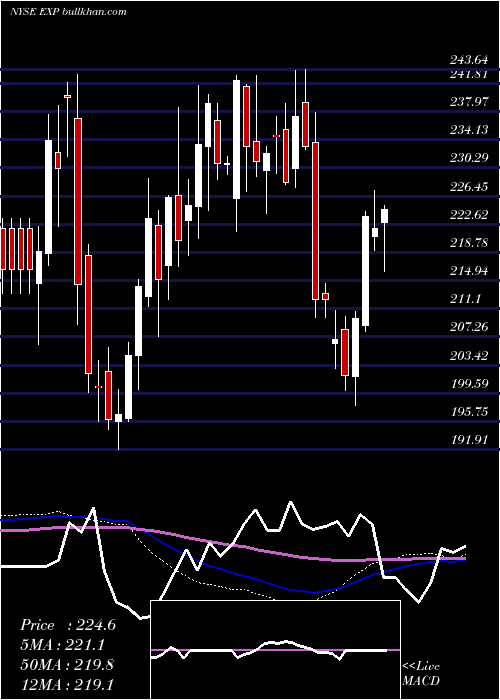Screen dimensions: 500x700
Task: Click the 234.13 price level label
Action: [x=468, y=130]
